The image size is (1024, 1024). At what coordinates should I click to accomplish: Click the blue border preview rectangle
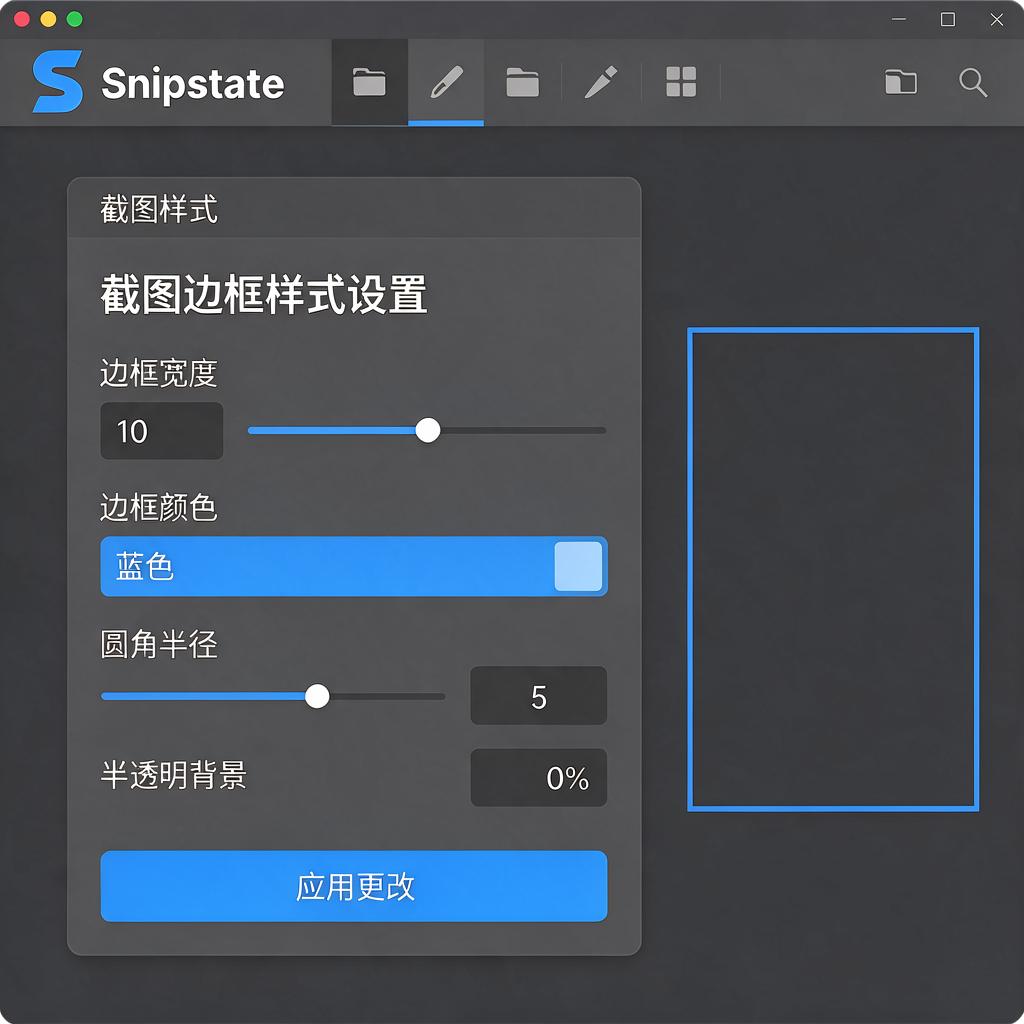(833, 569)
